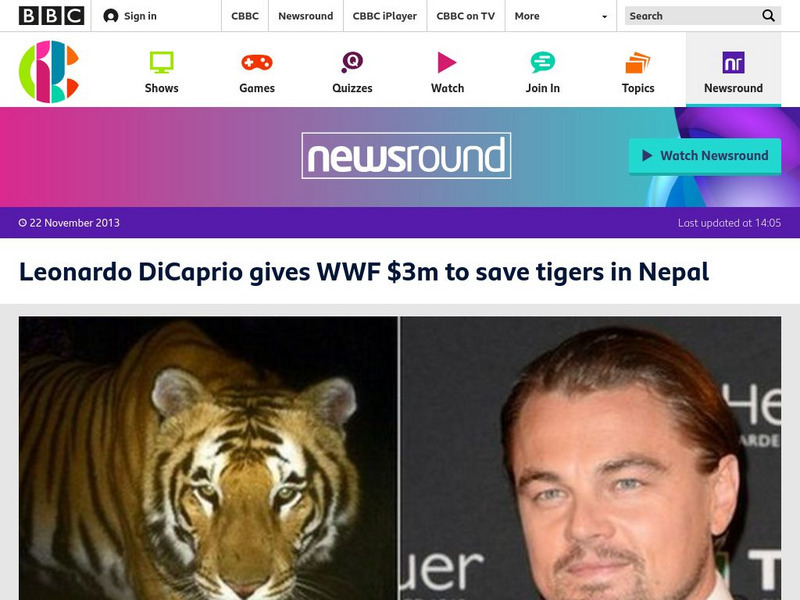
Task: Click the BBC logo
Action: (51, 16)
